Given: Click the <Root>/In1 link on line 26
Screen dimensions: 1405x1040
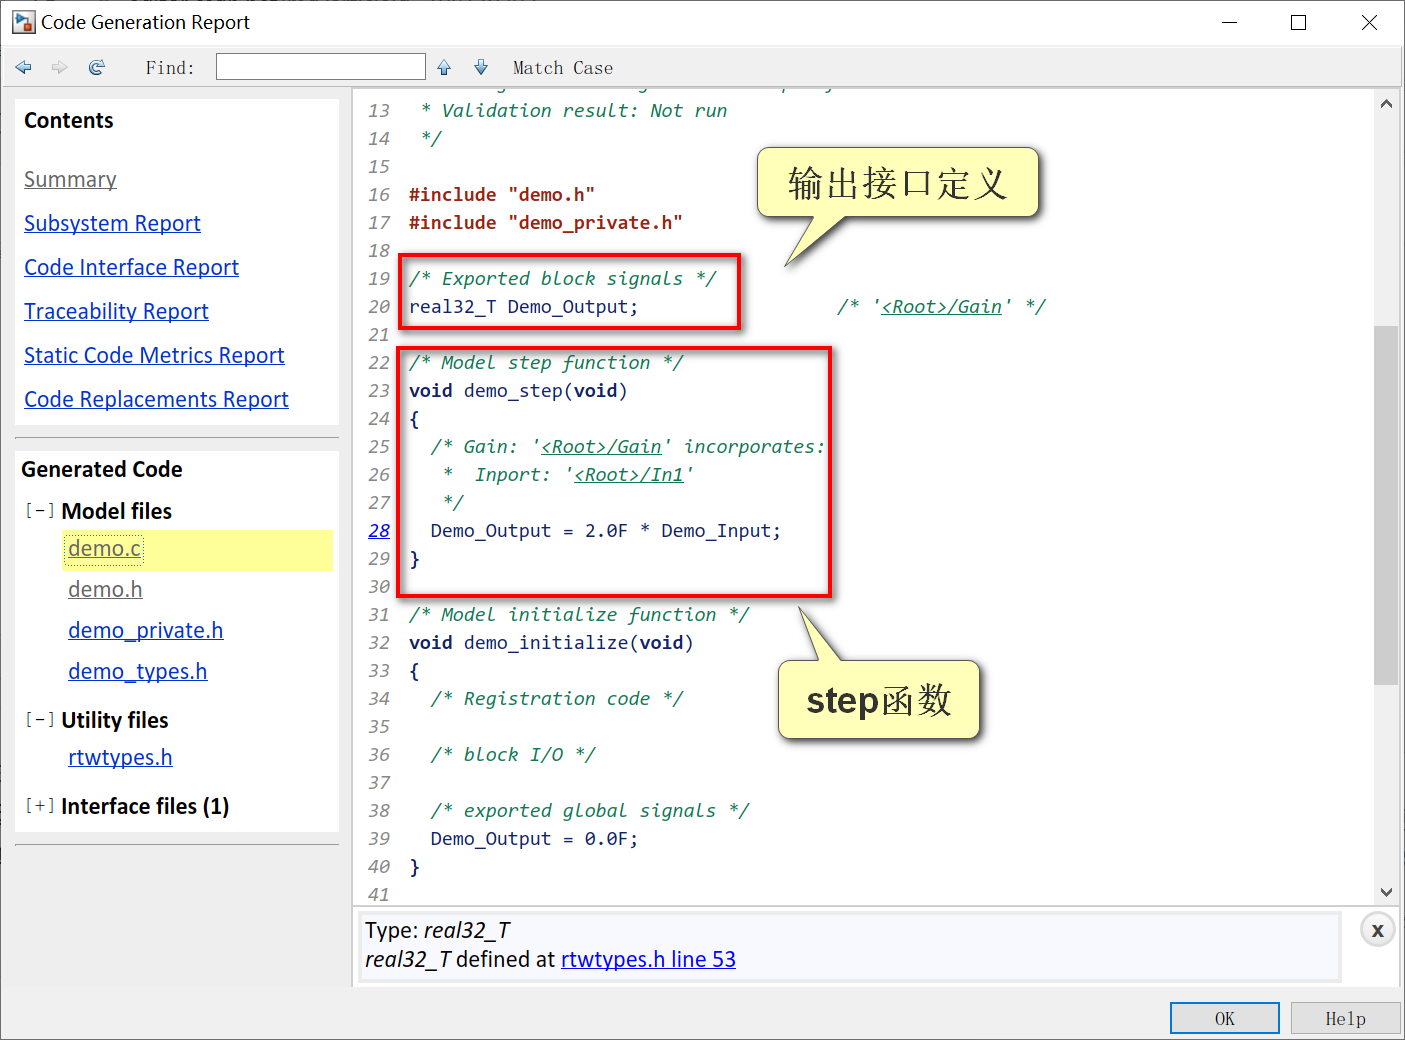Looking at the screenshot, I should coord(629,475).
